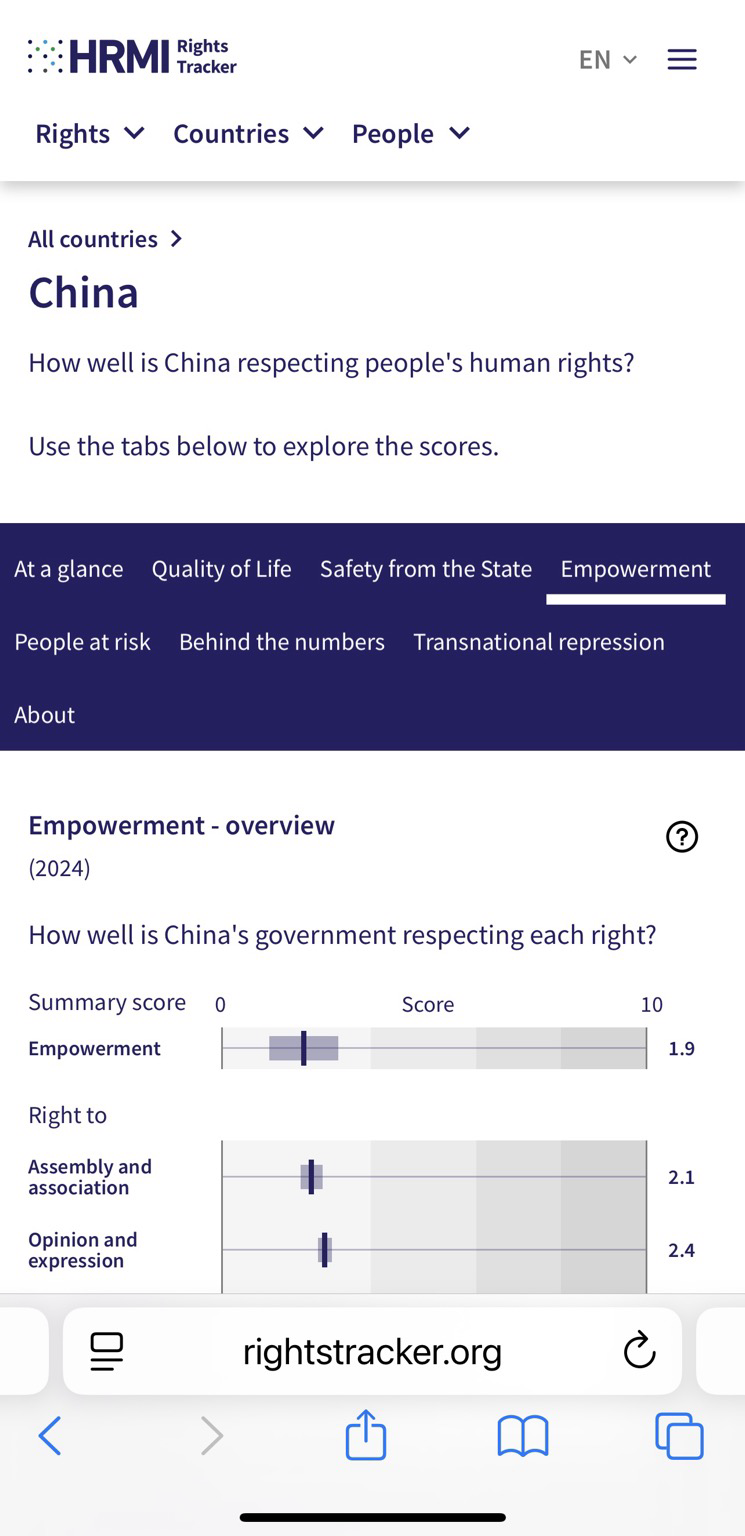Switch to the At a glance tab
The height and width of the screenshot is (1536, 745).
69,569
